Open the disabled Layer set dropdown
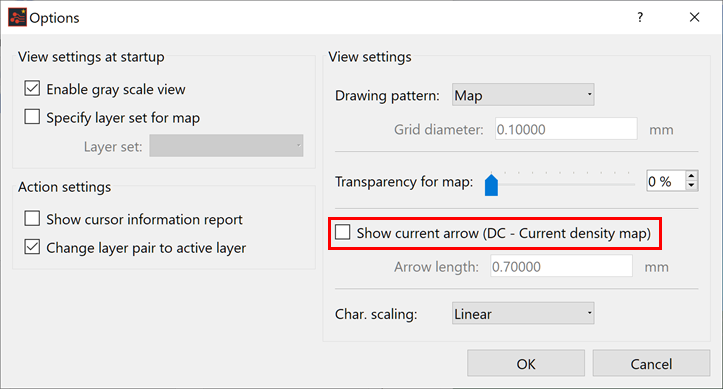723x389 pixels. [226, 146]
